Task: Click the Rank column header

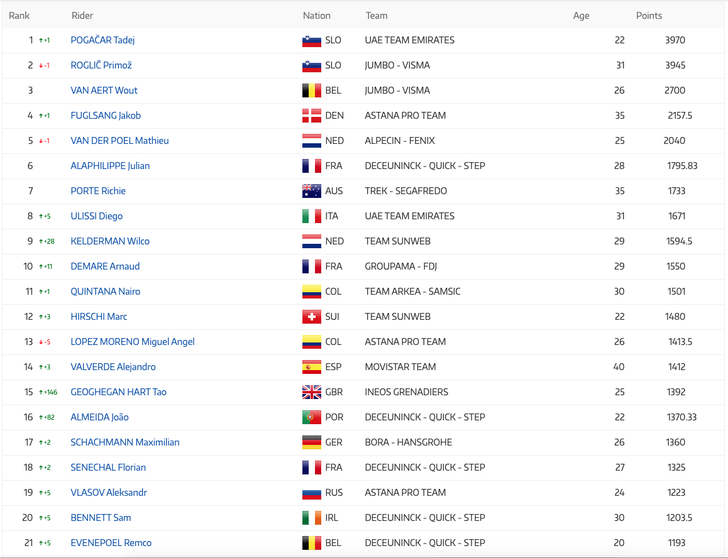Action: pyautogui.click(x=19, y=16)
